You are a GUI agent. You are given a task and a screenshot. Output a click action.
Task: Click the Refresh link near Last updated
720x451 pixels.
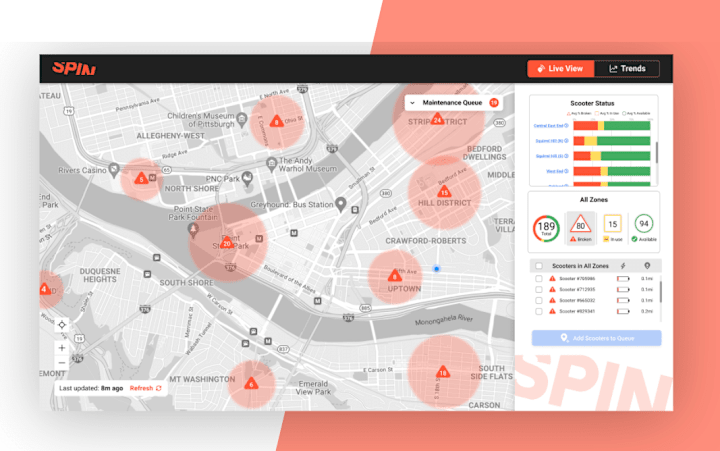click(x=145, y=389)
